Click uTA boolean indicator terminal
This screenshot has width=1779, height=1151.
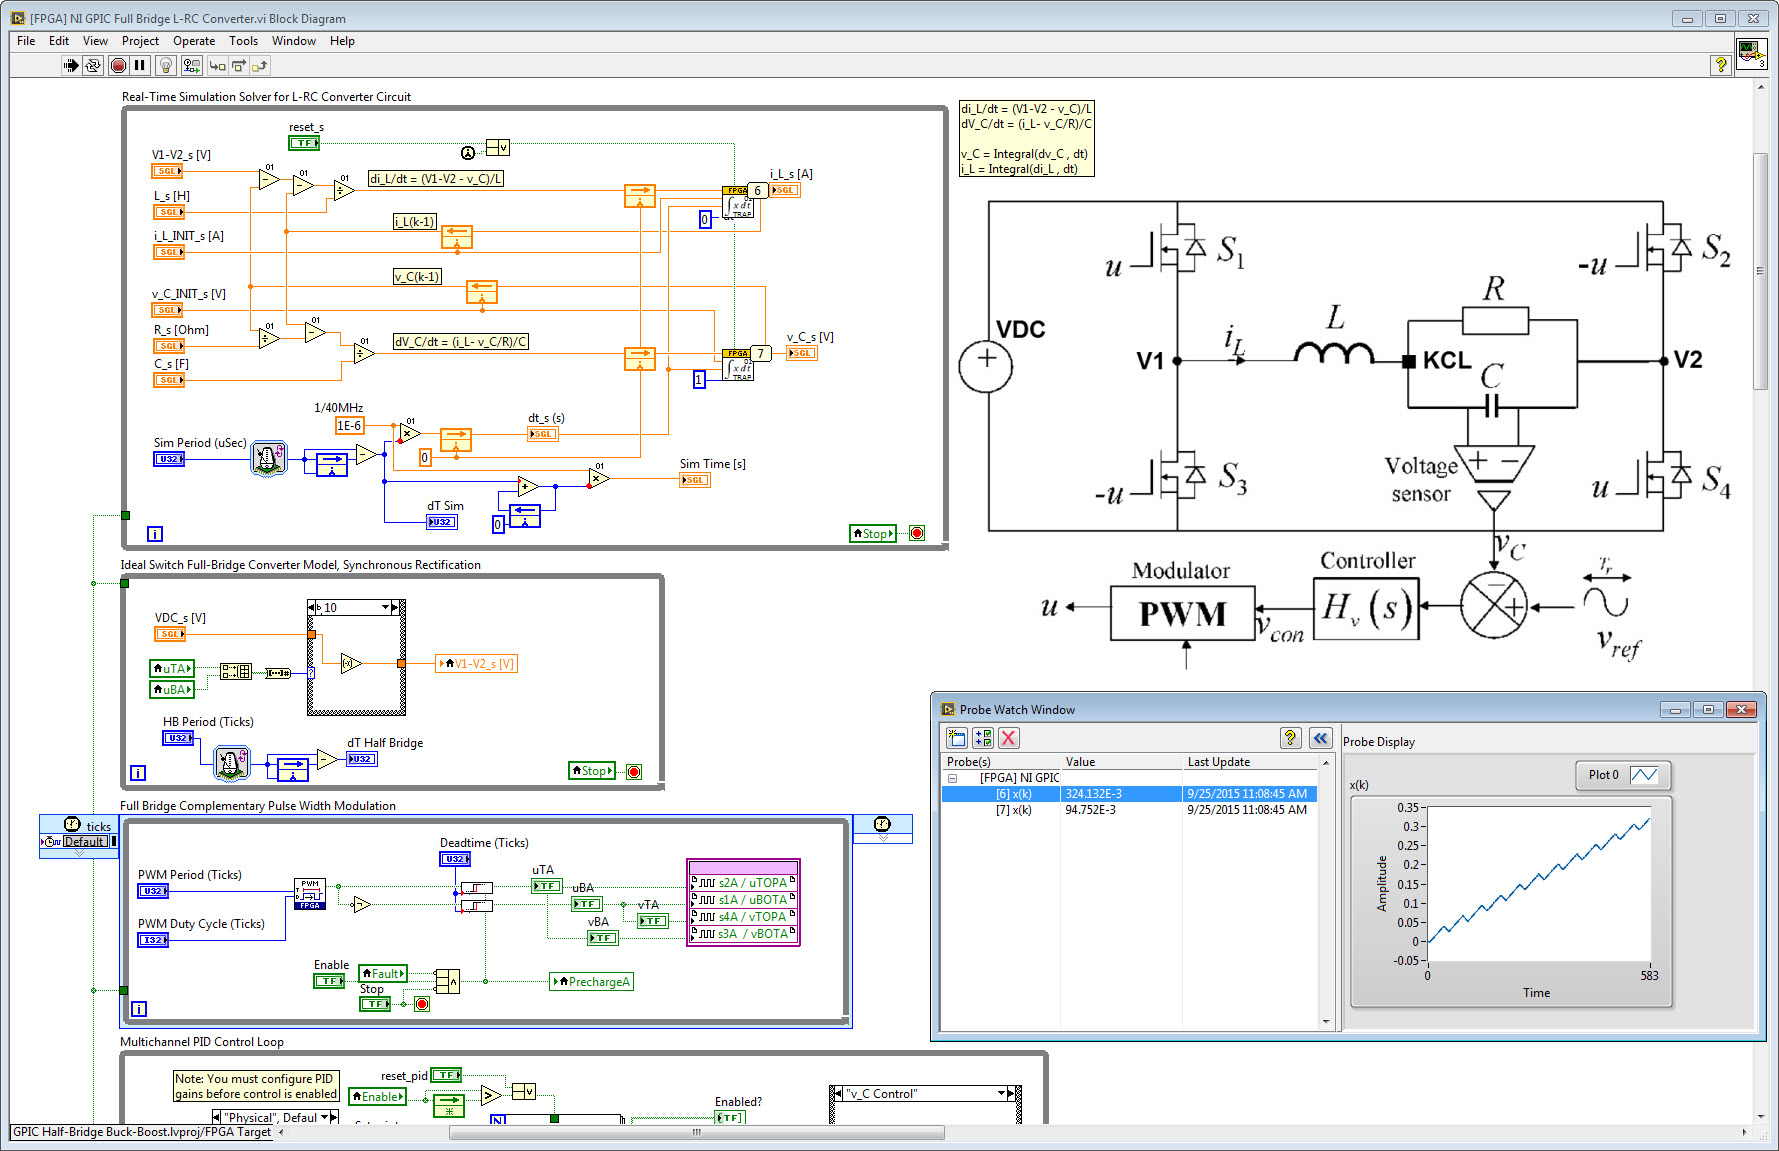click(547, 886)
